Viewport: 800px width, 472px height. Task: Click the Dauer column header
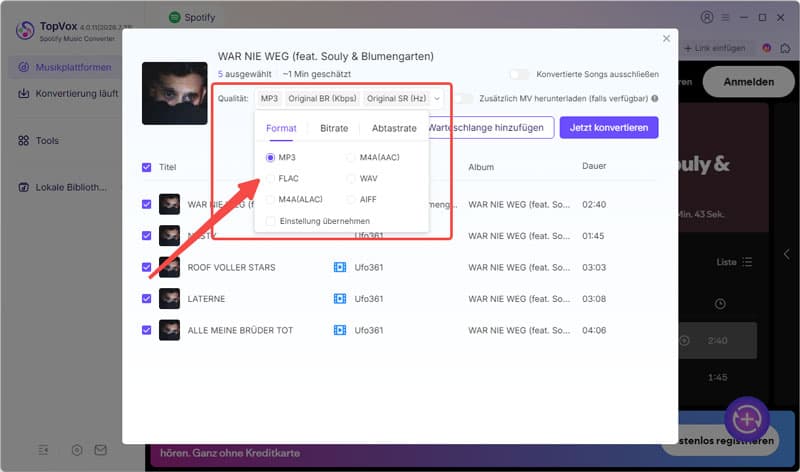coord(594,166)
